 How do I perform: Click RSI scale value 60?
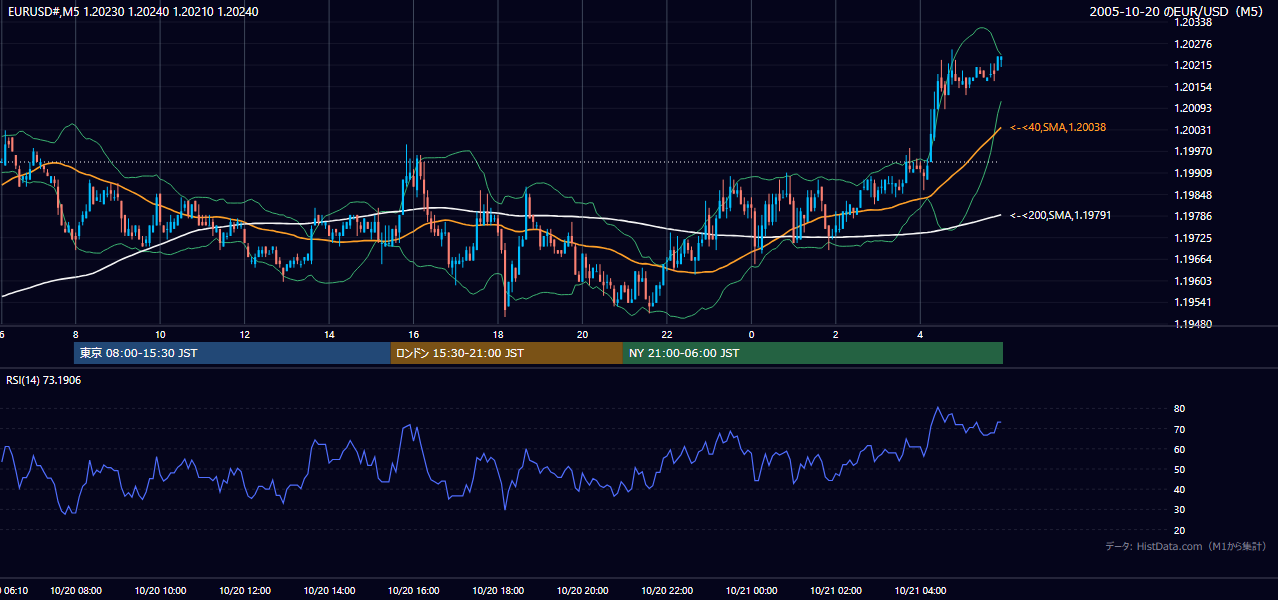[1180, 449]
